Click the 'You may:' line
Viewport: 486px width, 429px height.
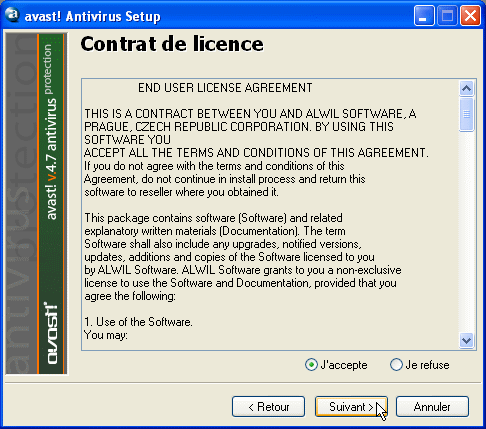tap(106, 335)
